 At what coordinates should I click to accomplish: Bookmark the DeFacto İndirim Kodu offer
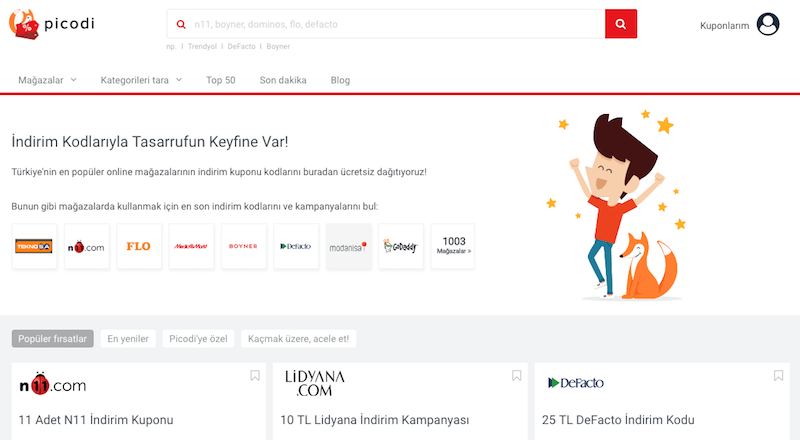click(778, 376)
